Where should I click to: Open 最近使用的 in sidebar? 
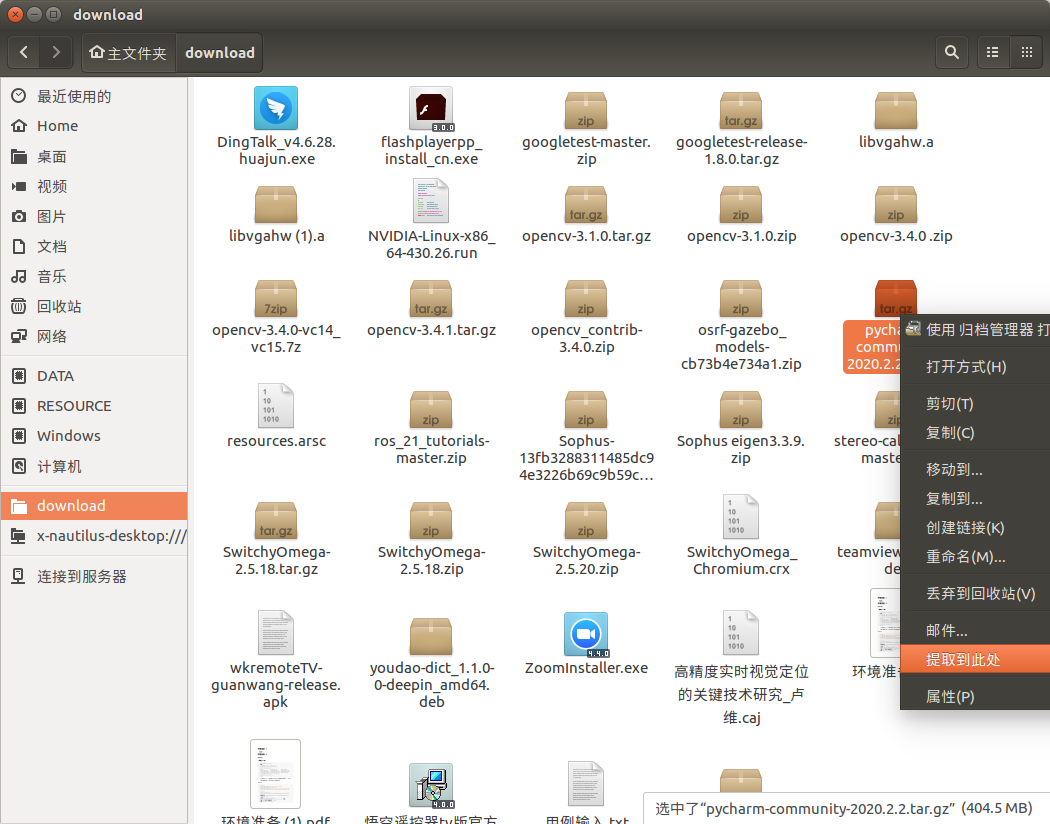[94, 96]
